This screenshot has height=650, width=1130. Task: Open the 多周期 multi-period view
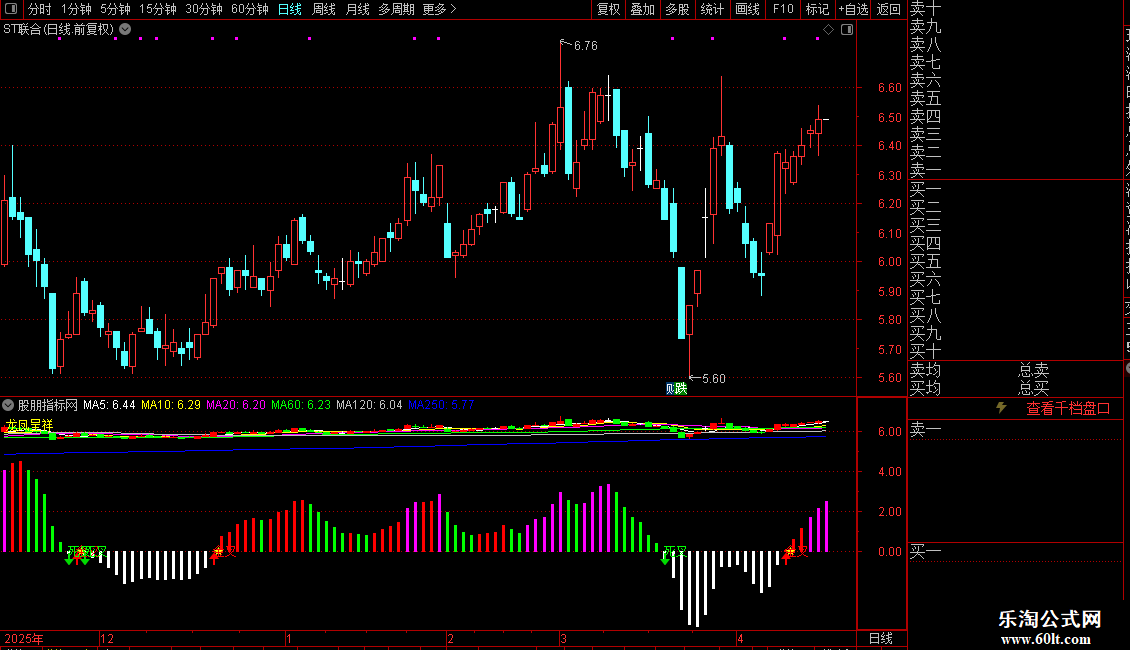tap(396, 9)
